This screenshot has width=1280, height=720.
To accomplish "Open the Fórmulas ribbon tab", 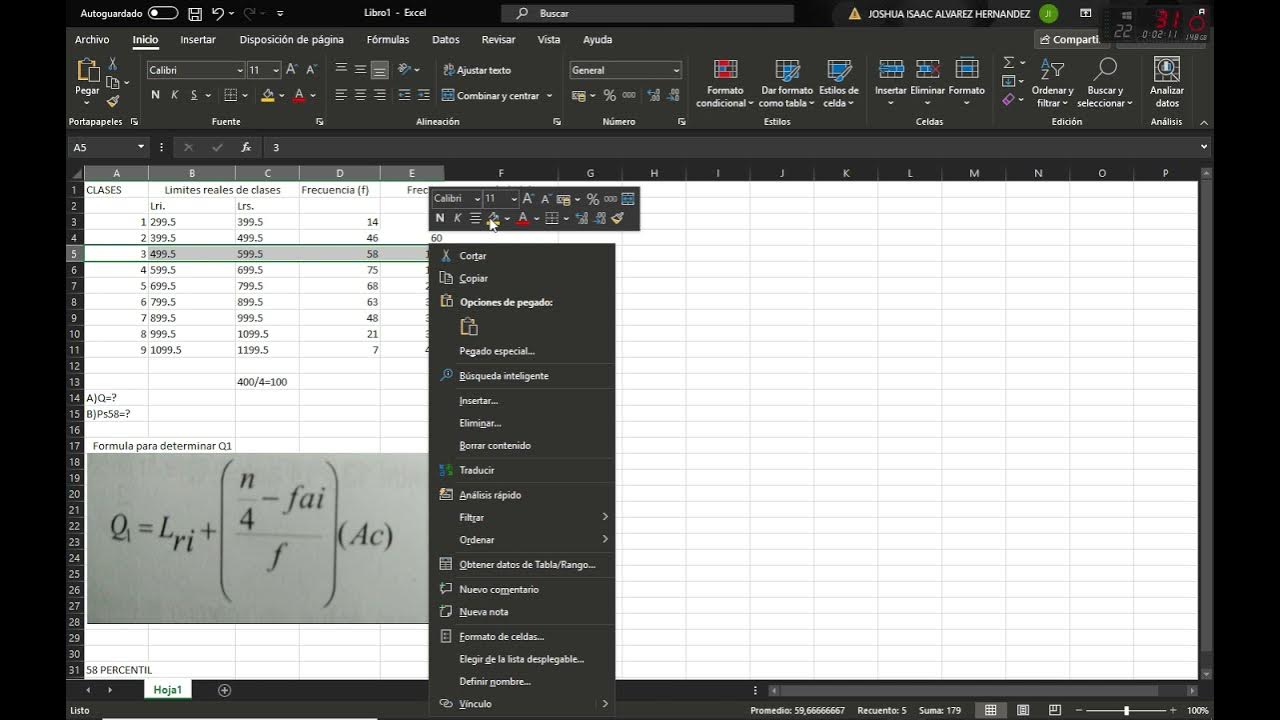I will coord(388,40).
